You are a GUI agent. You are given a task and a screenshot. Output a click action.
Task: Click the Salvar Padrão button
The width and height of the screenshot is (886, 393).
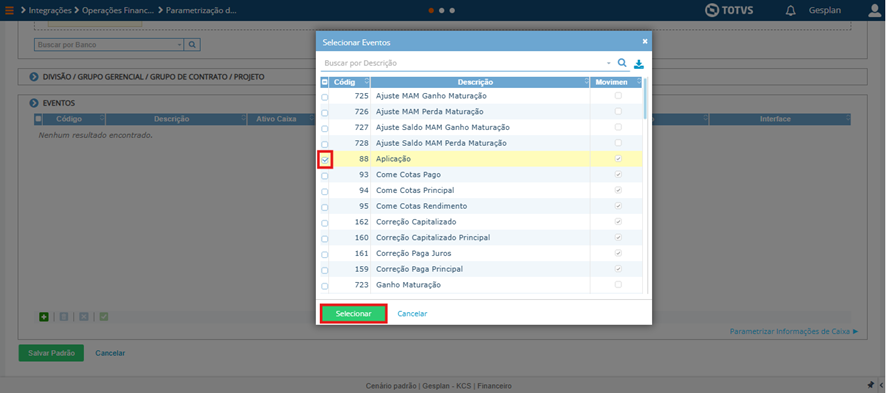pyautogui.click(x=51, y=353)
